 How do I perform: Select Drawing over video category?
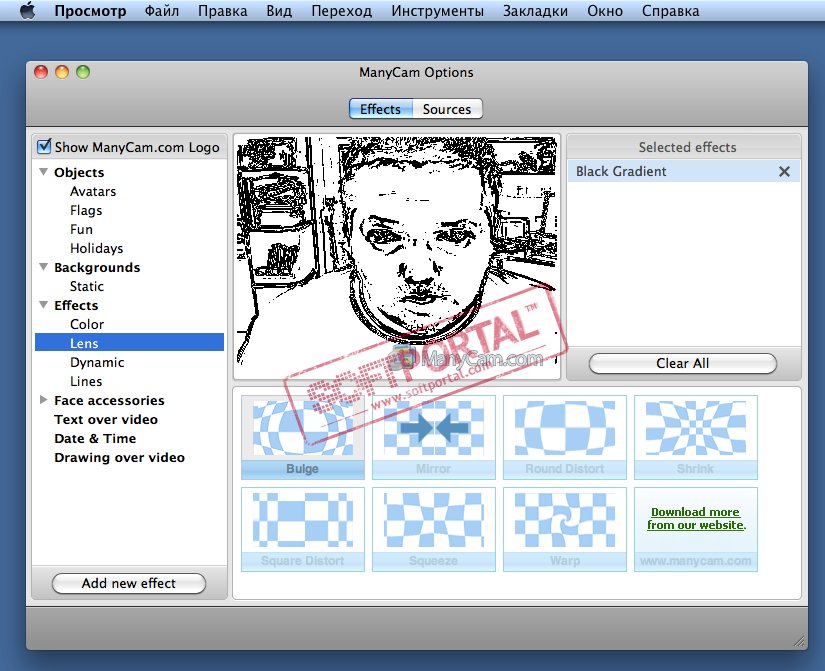tap(119, 457)
